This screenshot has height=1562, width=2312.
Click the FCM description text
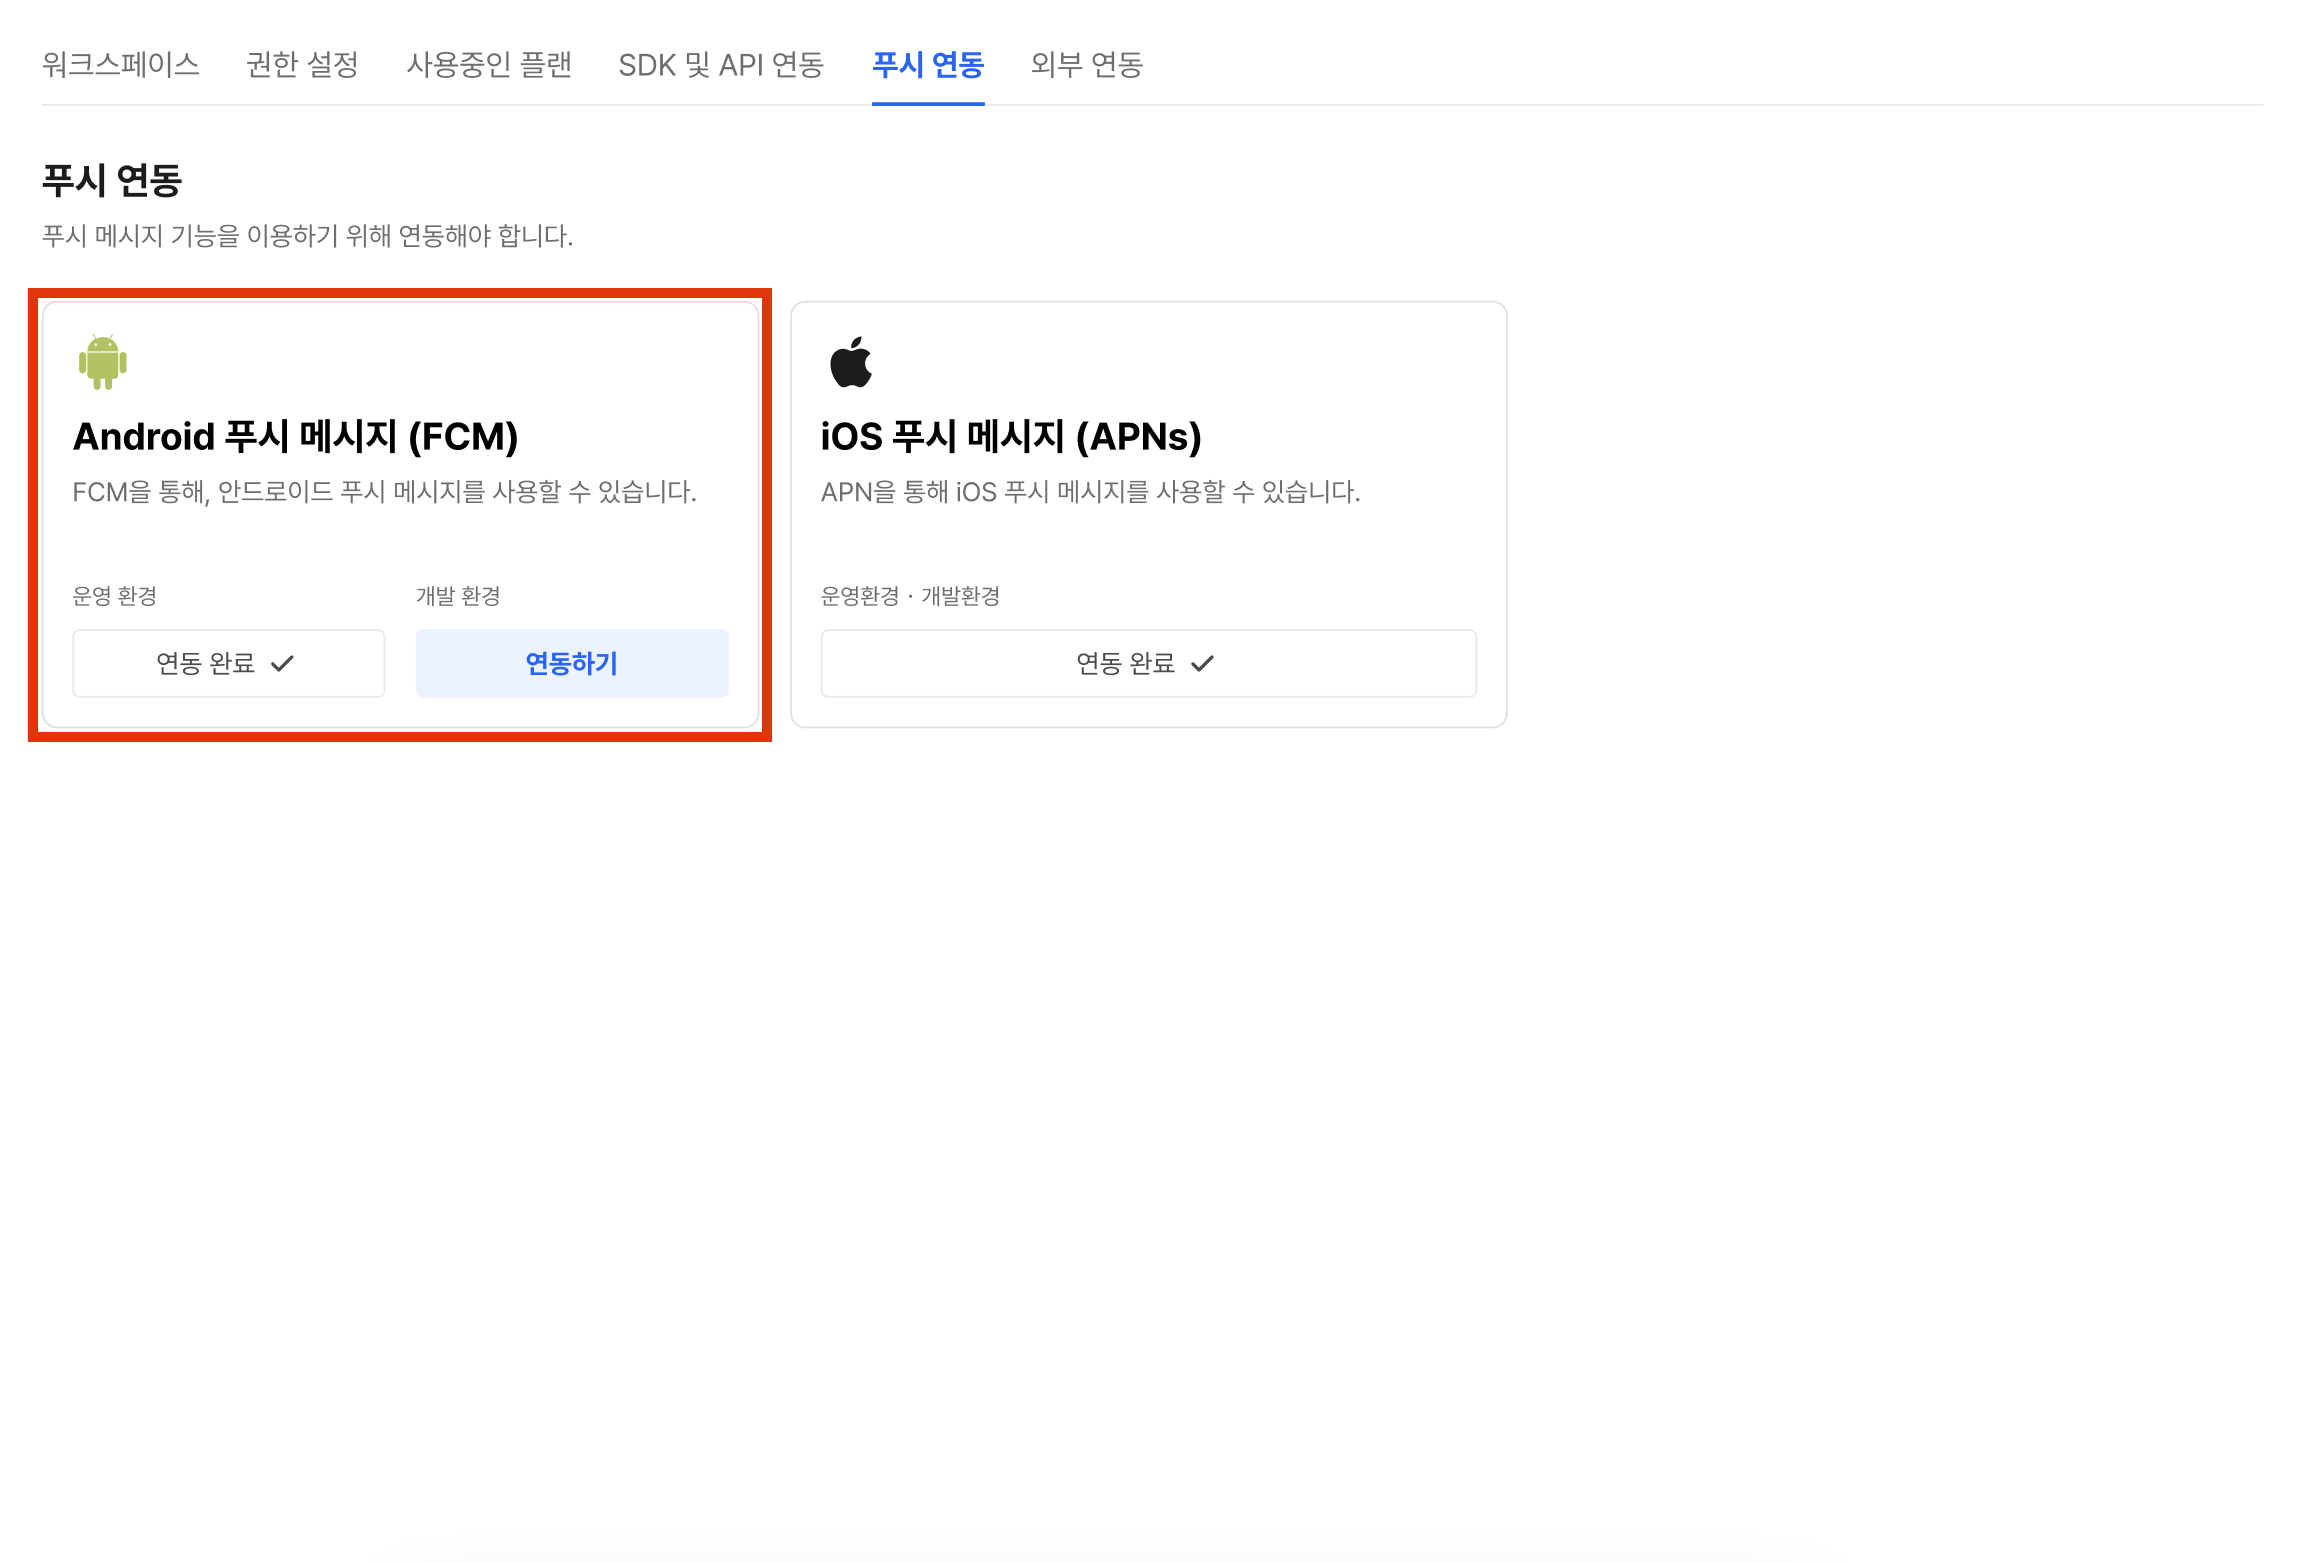pyautogui.click(x=385, y=492)
